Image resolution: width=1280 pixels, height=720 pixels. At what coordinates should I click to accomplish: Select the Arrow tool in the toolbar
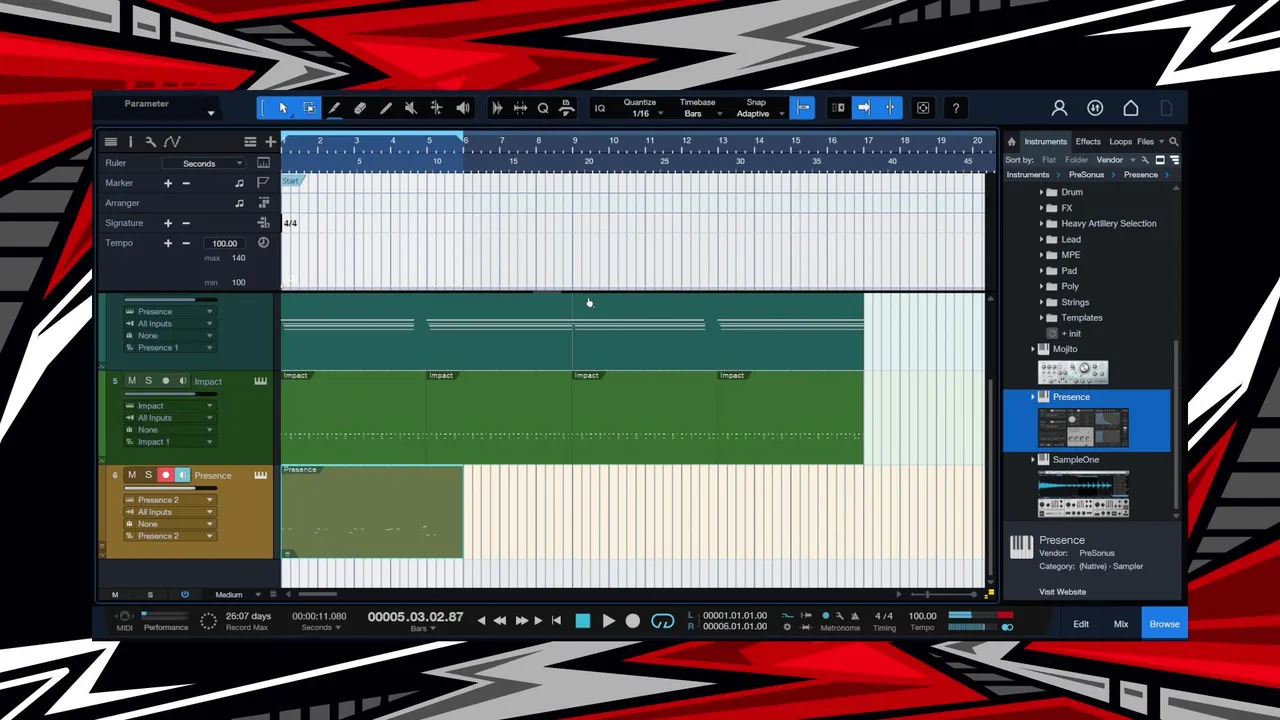point(283,108)
